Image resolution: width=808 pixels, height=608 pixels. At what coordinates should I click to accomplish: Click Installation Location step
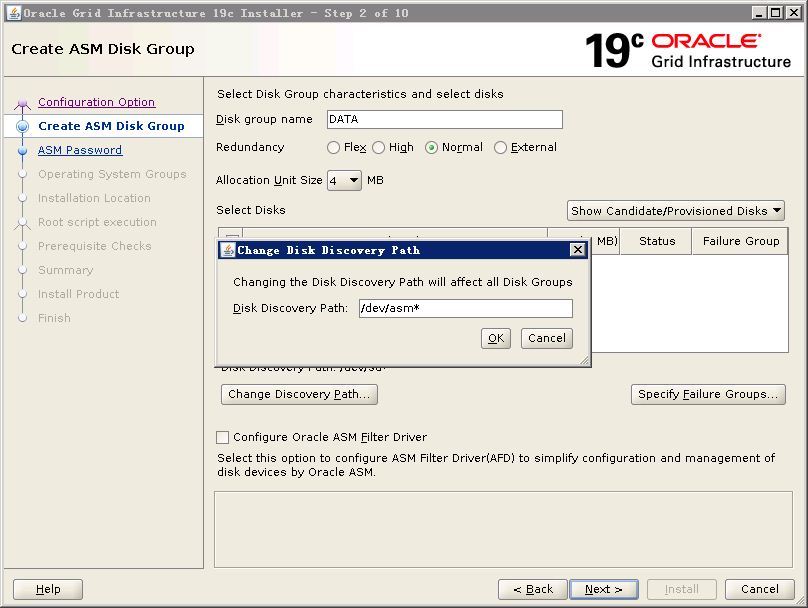click(x=94, y=198)
